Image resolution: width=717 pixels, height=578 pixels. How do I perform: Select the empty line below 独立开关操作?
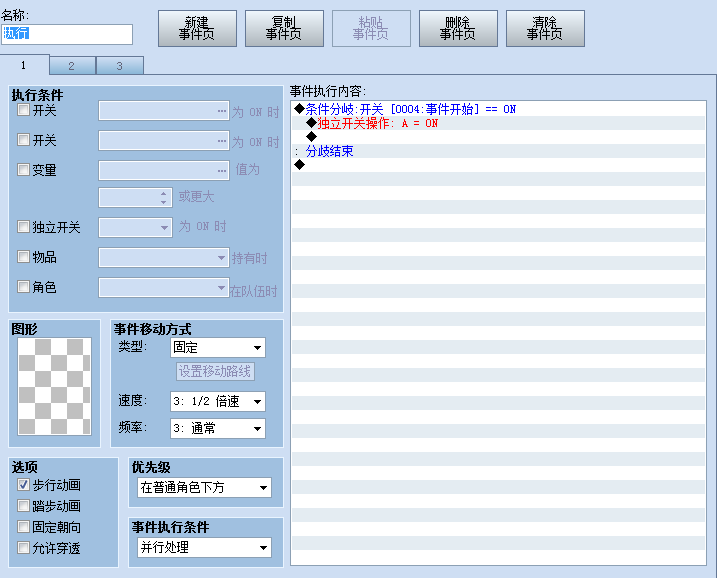click(498, 137)
